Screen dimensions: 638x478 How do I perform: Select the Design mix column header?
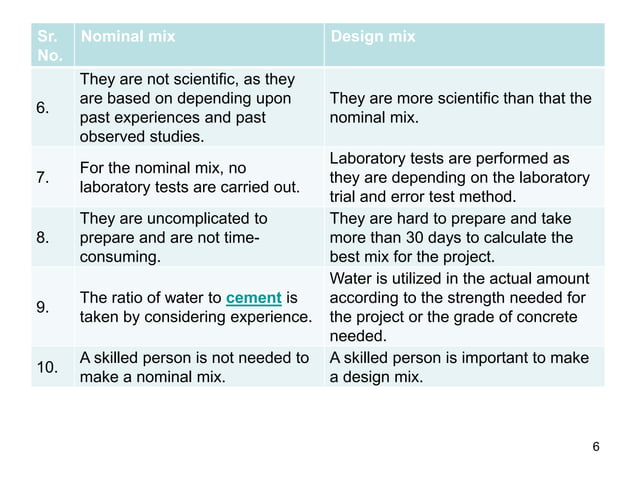(x=373, y=37)
